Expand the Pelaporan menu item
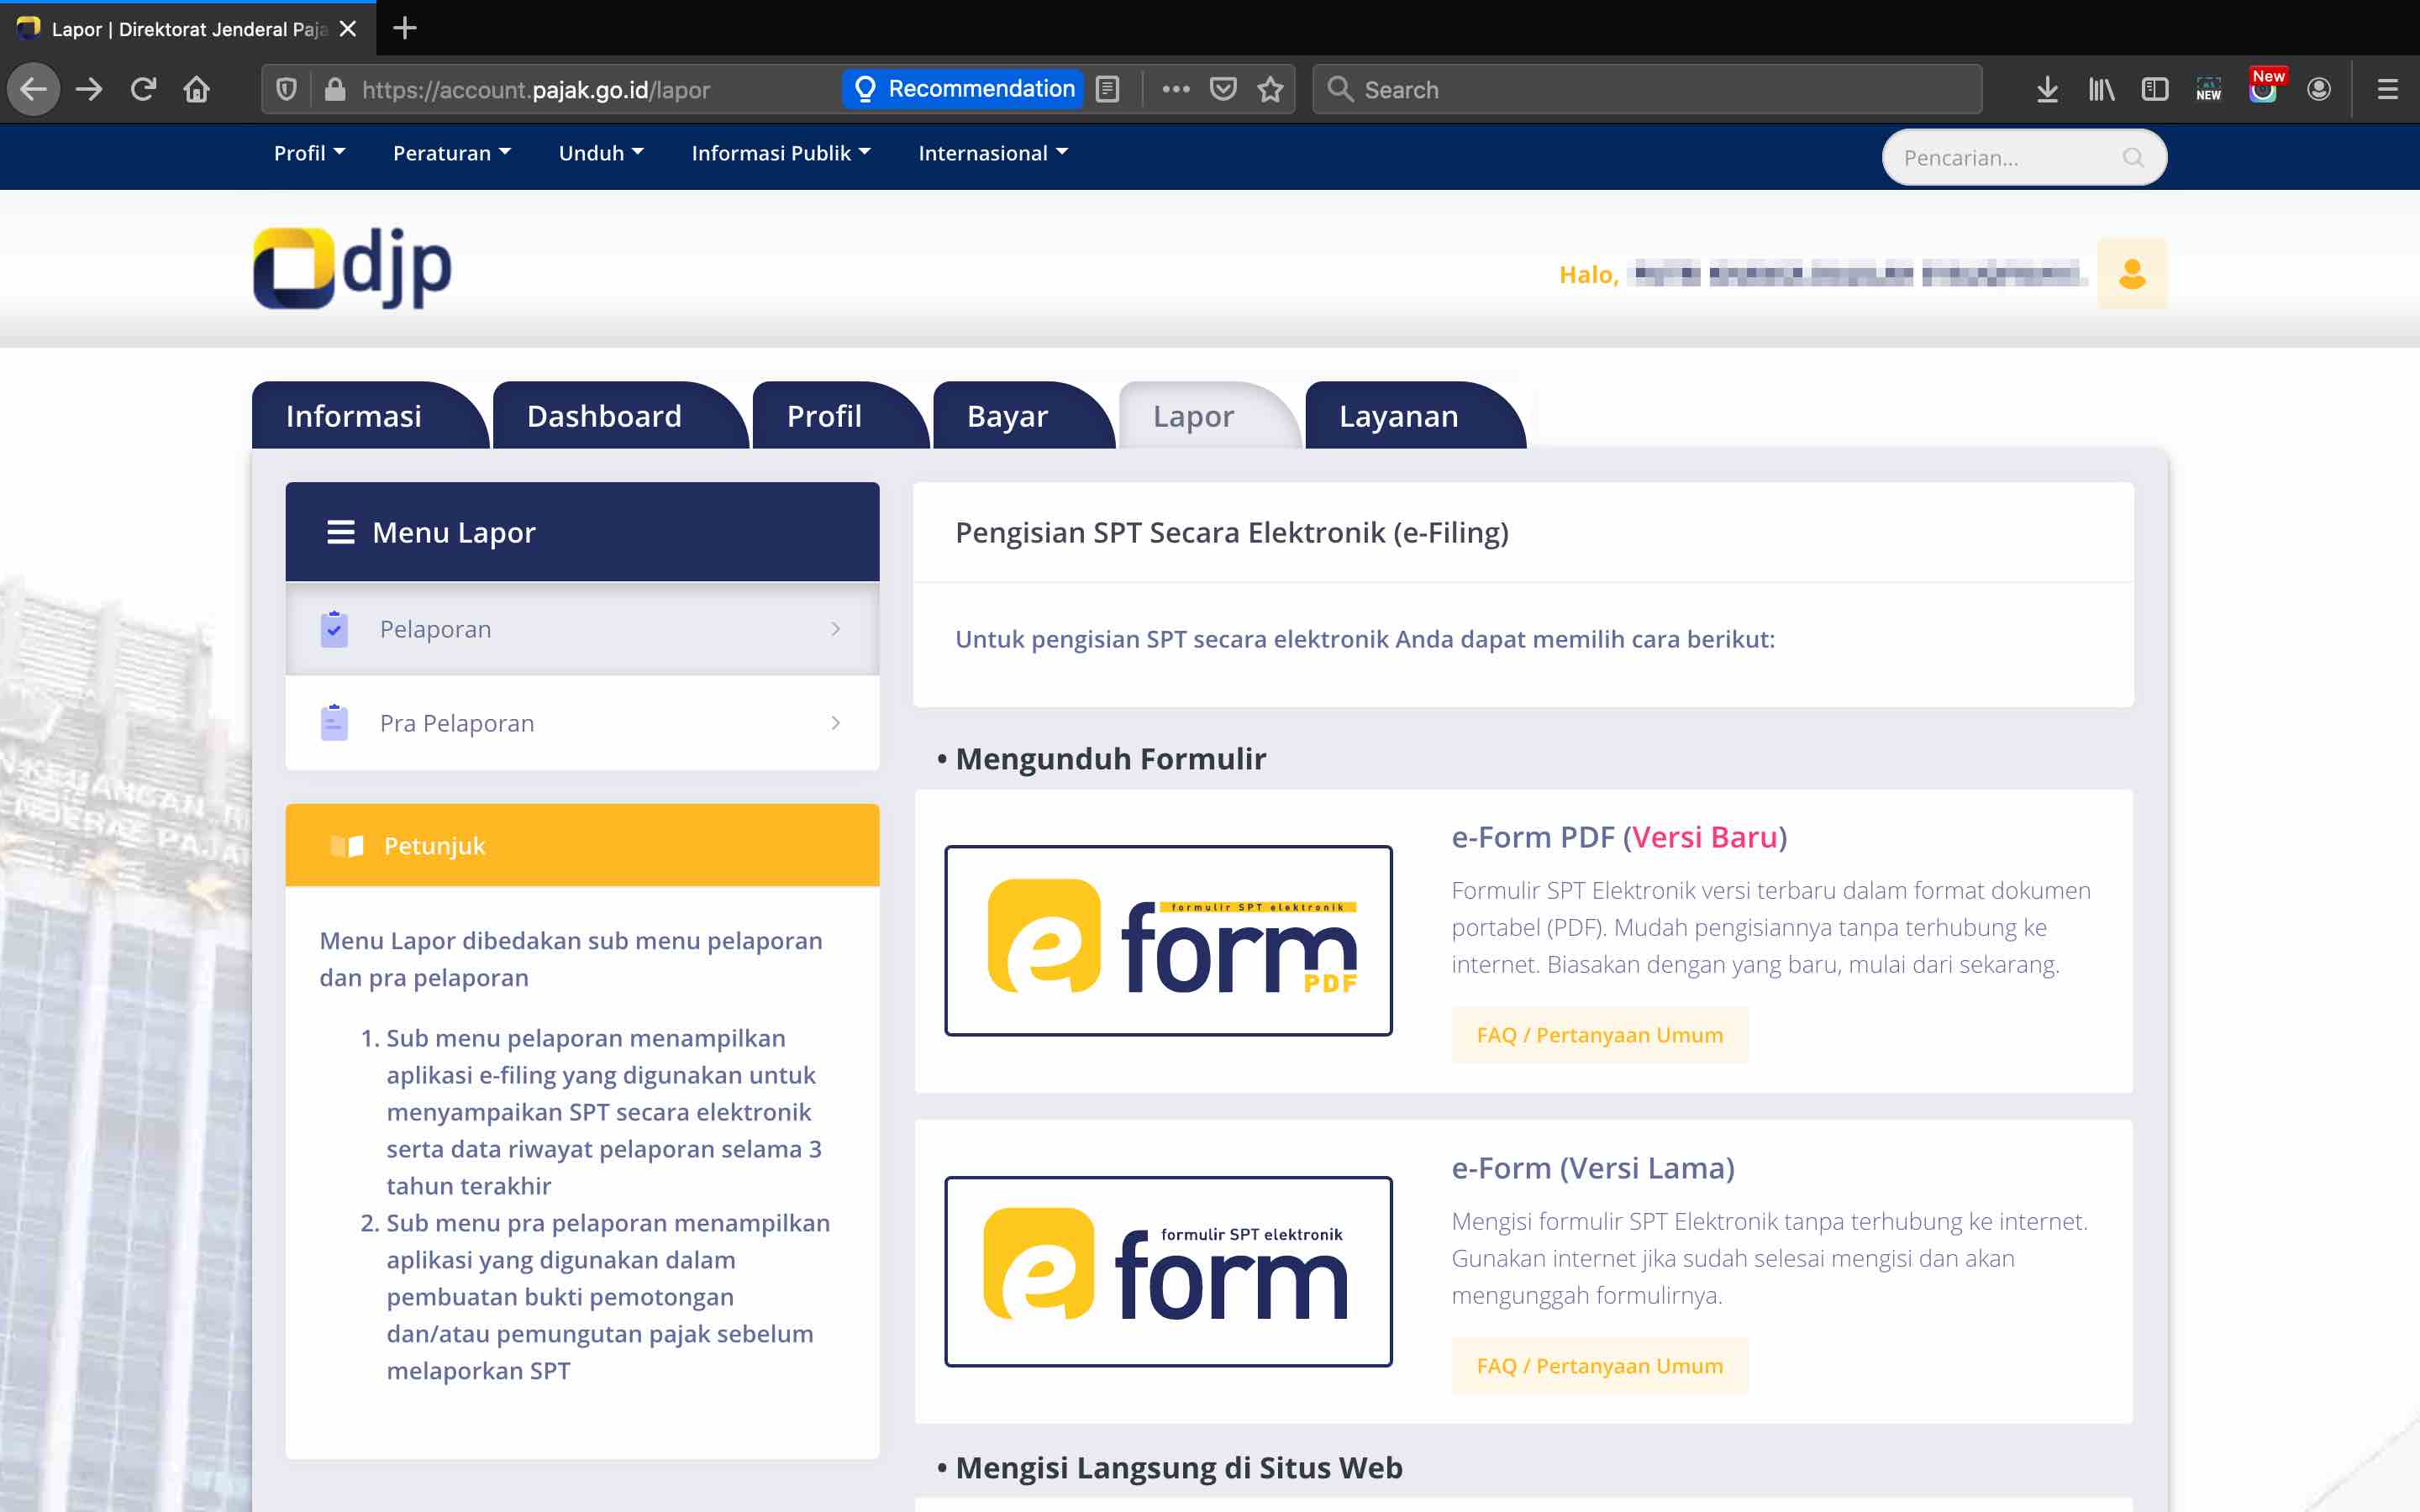2420x1512 pixels. click(582, 629)
